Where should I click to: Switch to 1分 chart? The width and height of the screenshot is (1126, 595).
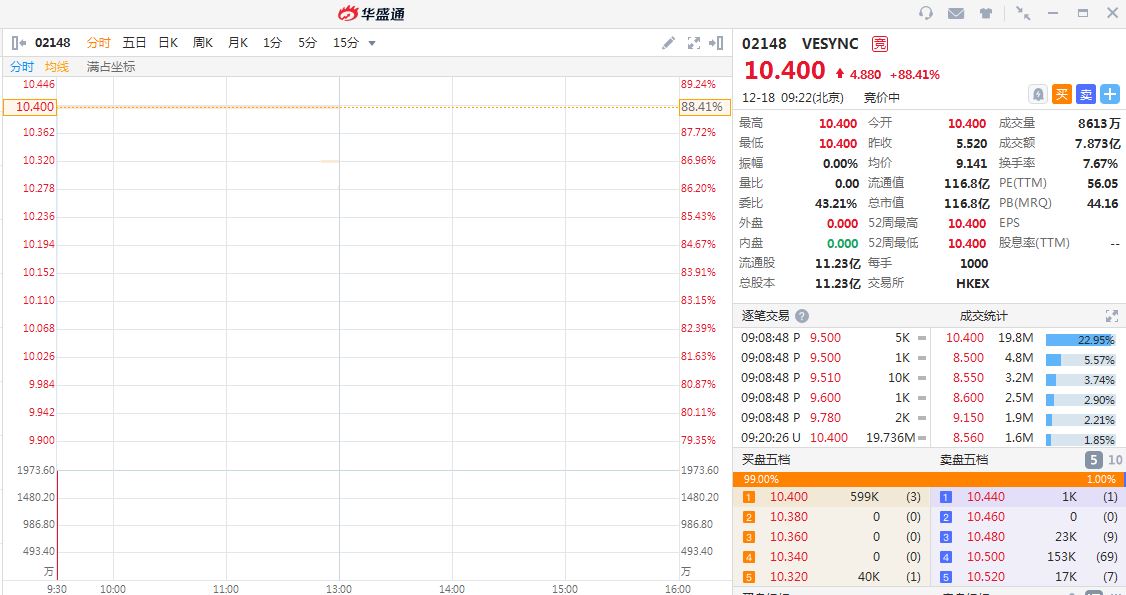[272, 43]
